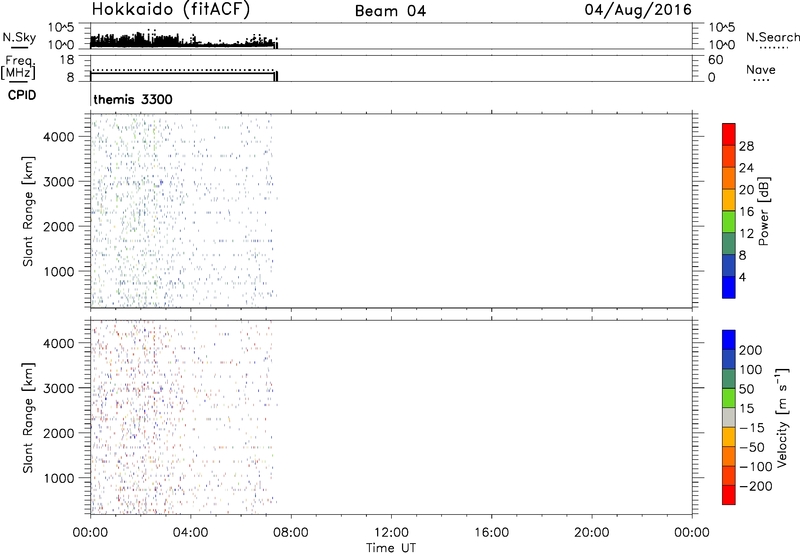
Task: Click the gray segment of the Velocity colorbar
Action: [x=729, y=417]
